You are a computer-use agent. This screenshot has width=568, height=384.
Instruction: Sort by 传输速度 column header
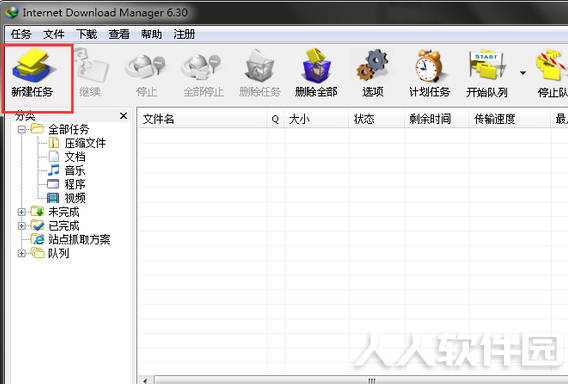click(510, 119)
